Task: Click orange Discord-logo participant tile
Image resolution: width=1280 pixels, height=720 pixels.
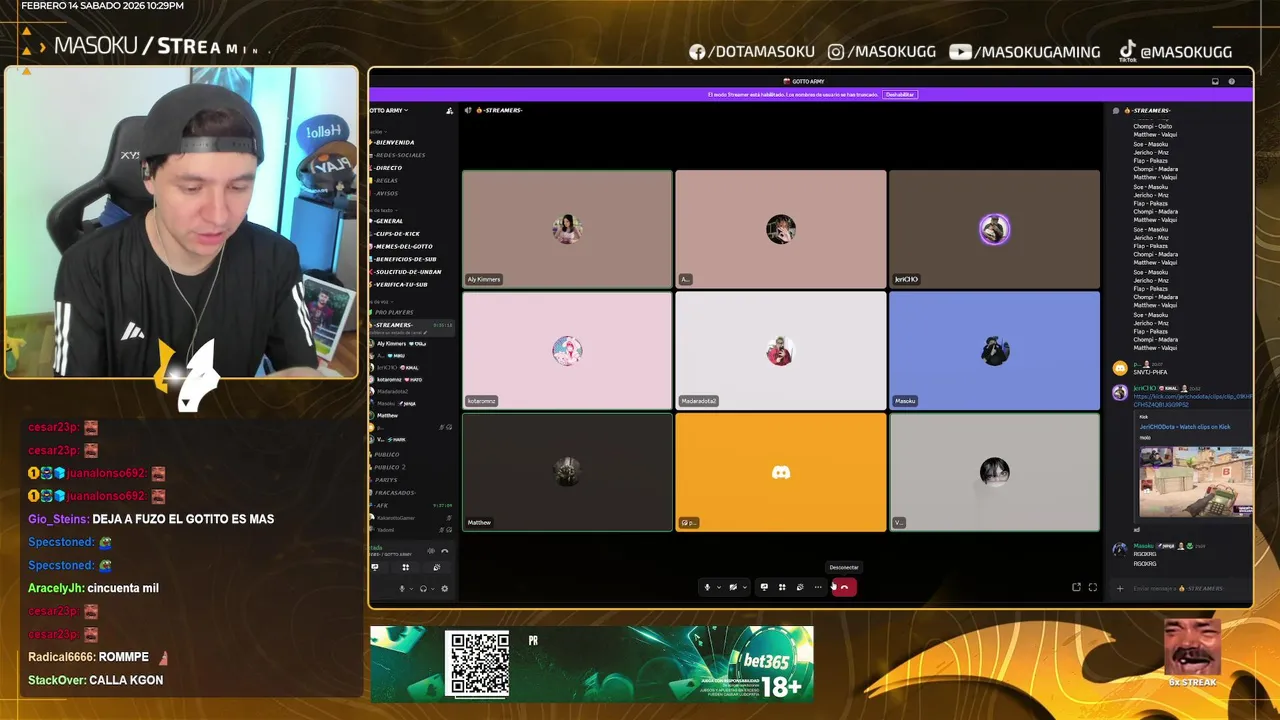Action: pyautogui.click(x=781, y=472)
